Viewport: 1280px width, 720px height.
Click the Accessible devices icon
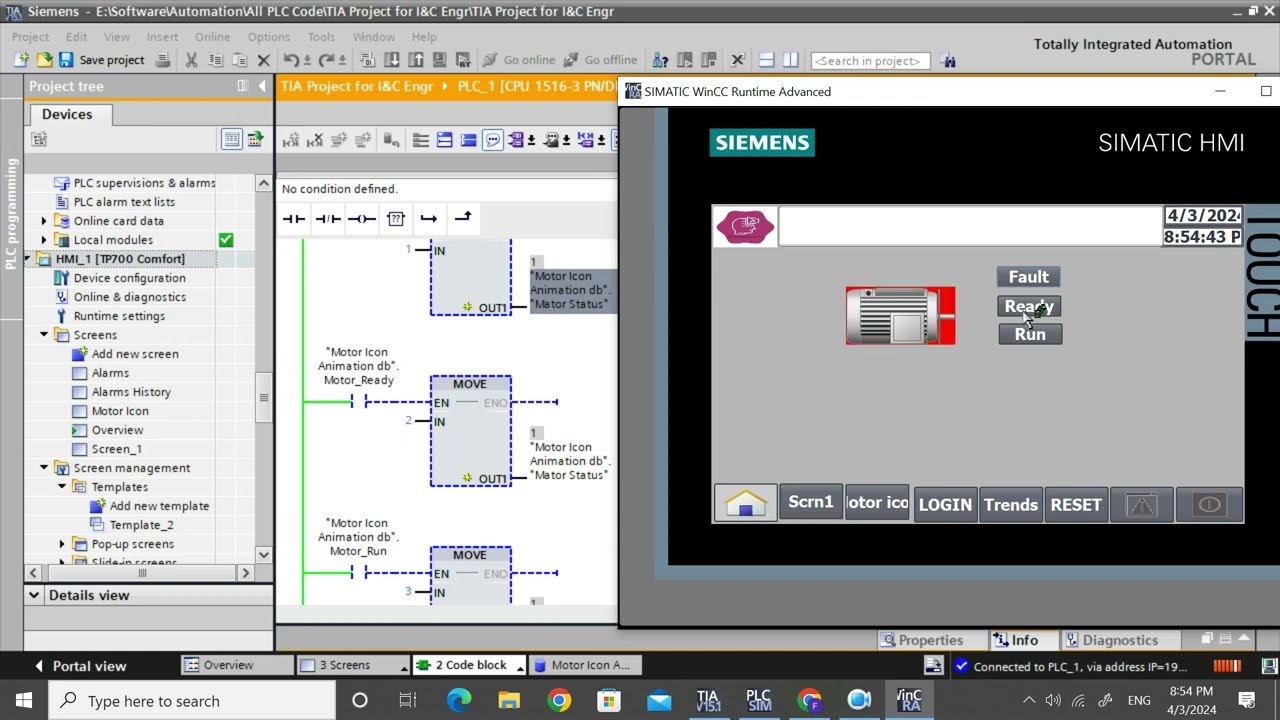pos(661,60)
